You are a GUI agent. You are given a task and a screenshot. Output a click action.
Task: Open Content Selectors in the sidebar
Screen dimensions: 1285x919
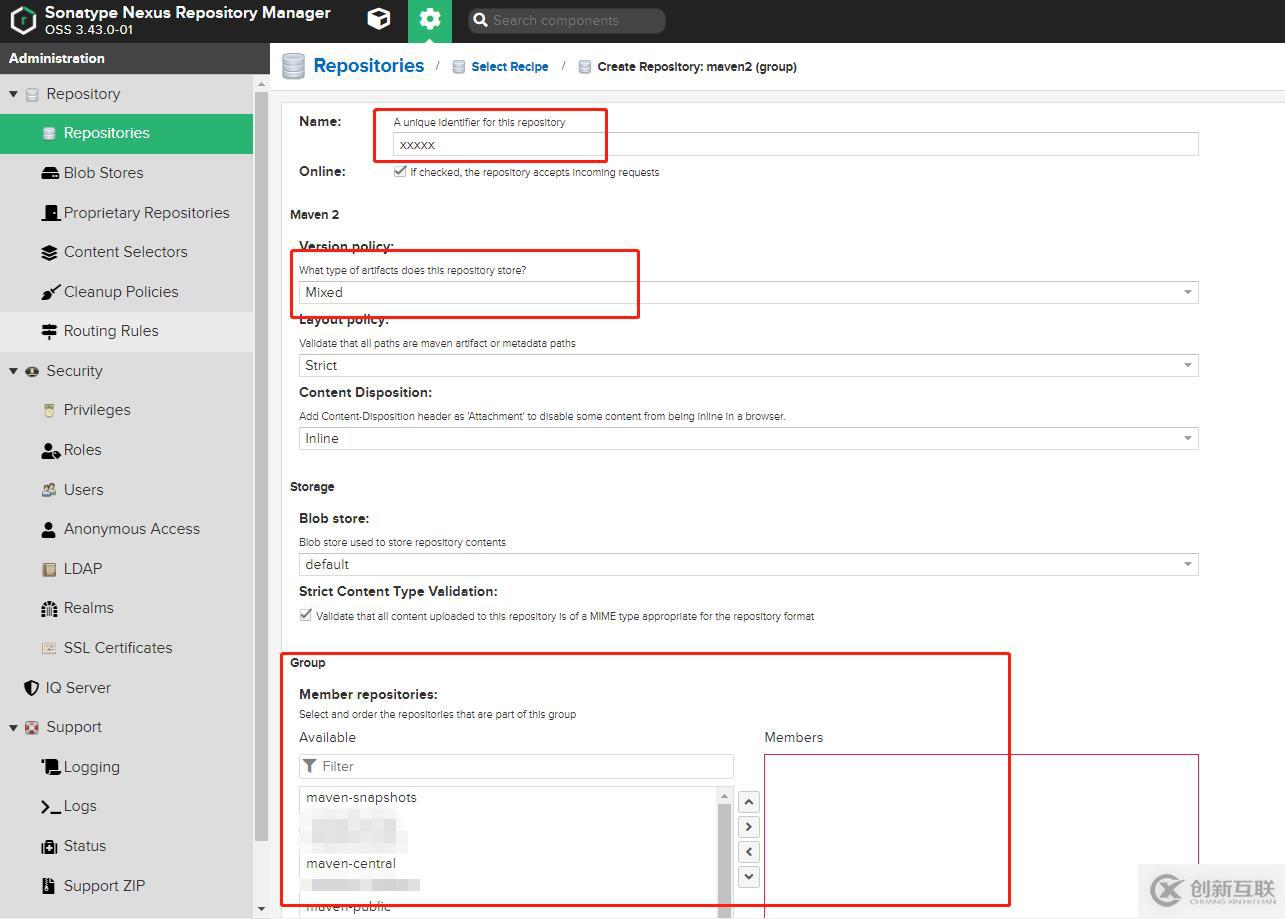click(126, 252)
